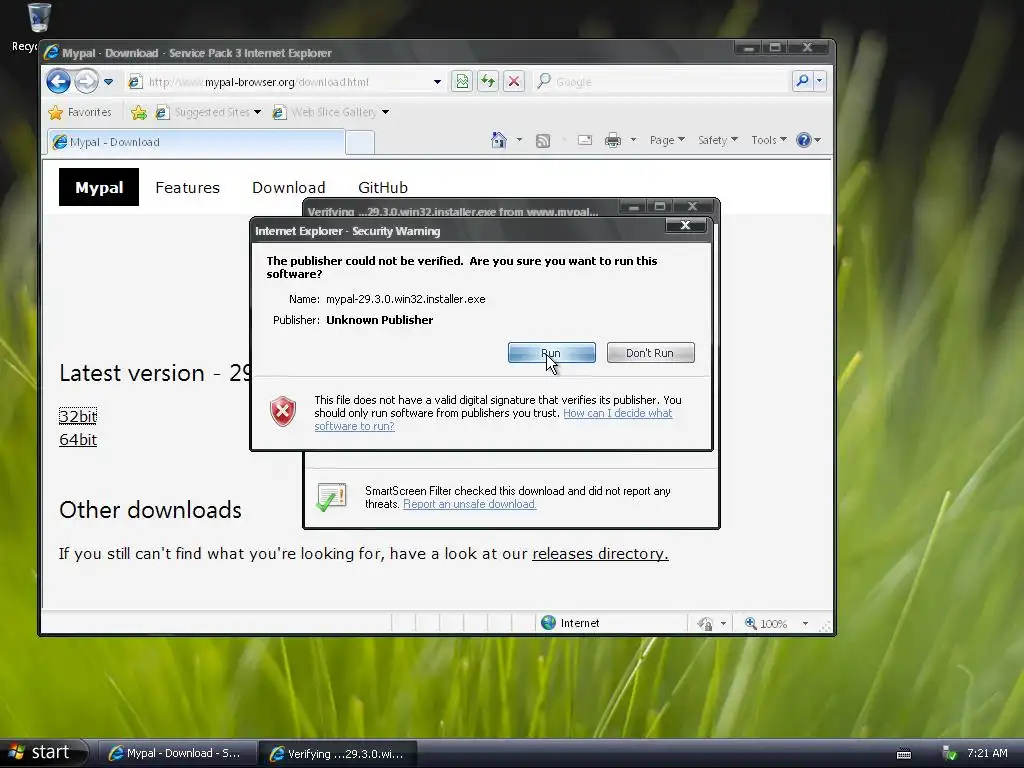This screenshot has width=1024, height=768.
Task: Open Print options dropdown arrow
Action: [633, 140]
